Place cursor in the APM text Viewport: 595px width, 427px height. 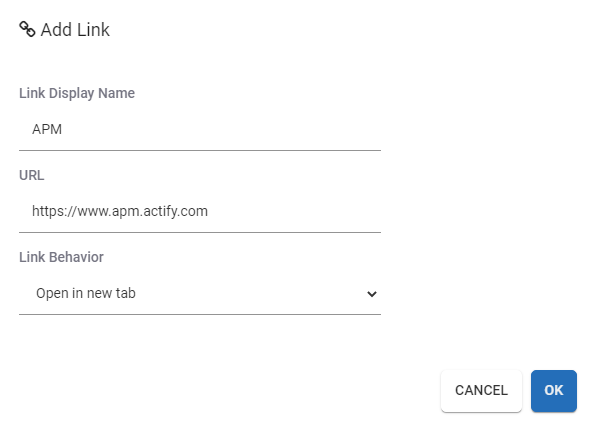pos(47,129)
